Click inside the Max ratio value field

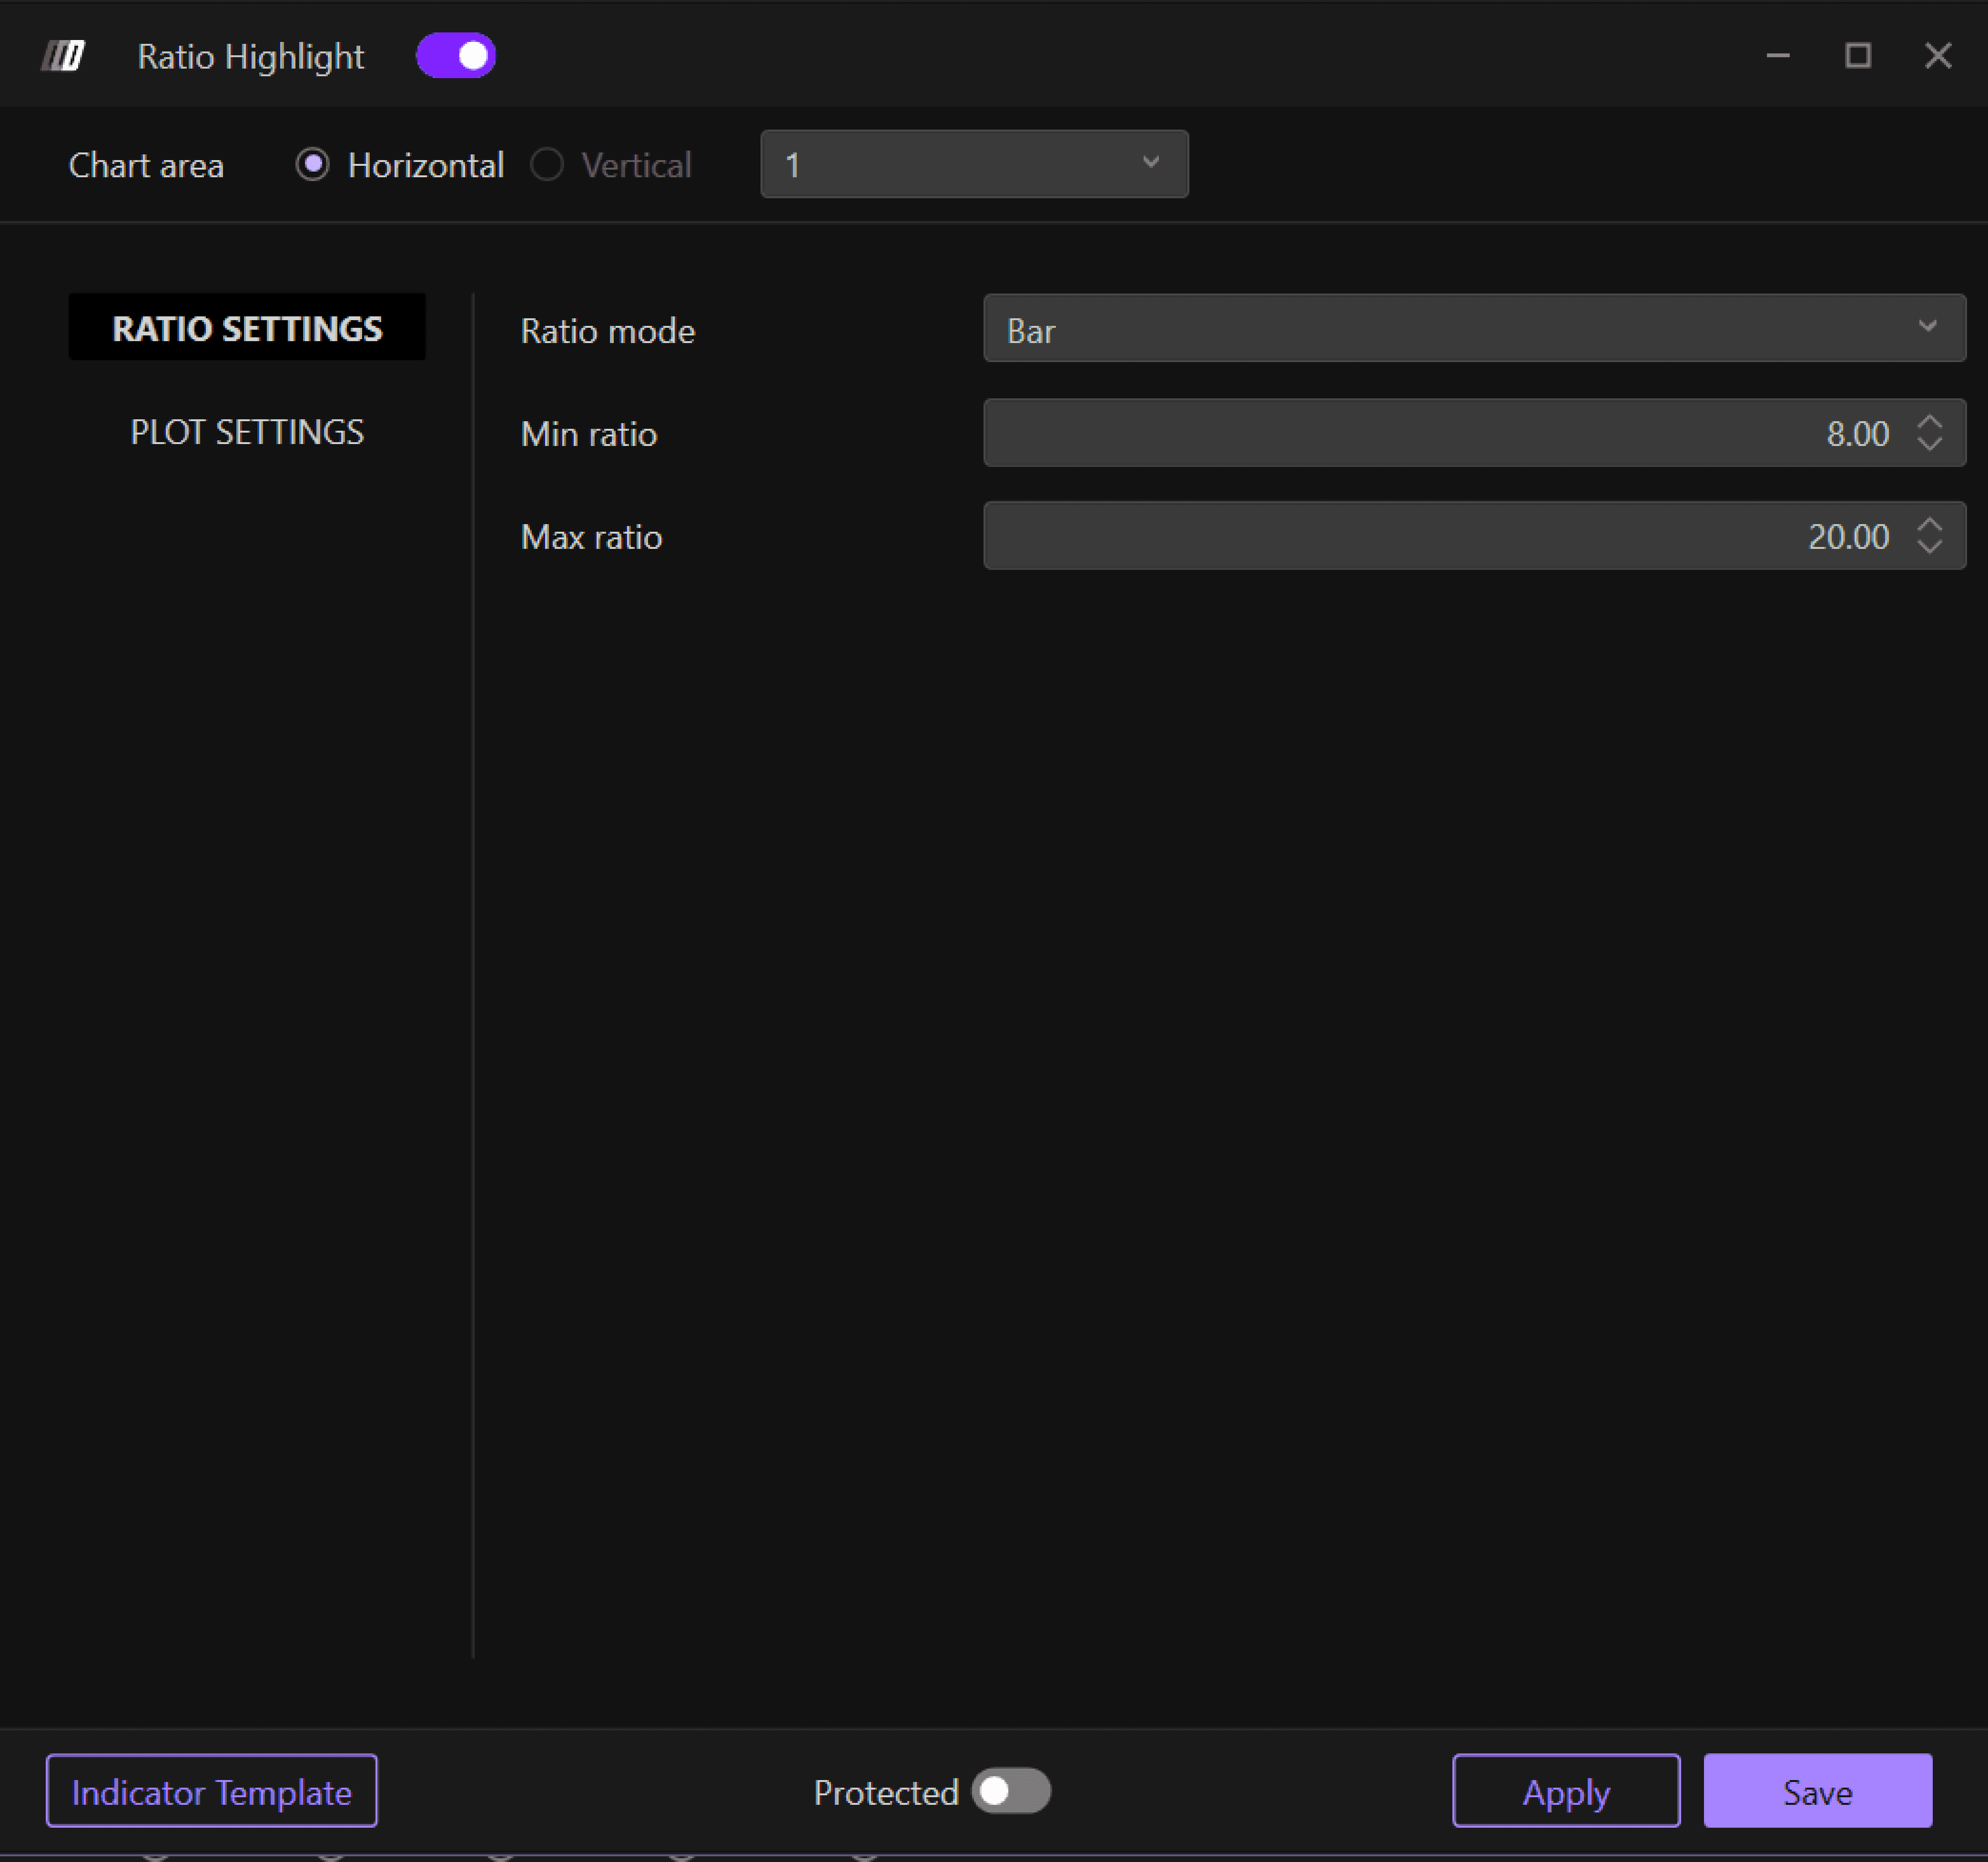(1440, 536)
